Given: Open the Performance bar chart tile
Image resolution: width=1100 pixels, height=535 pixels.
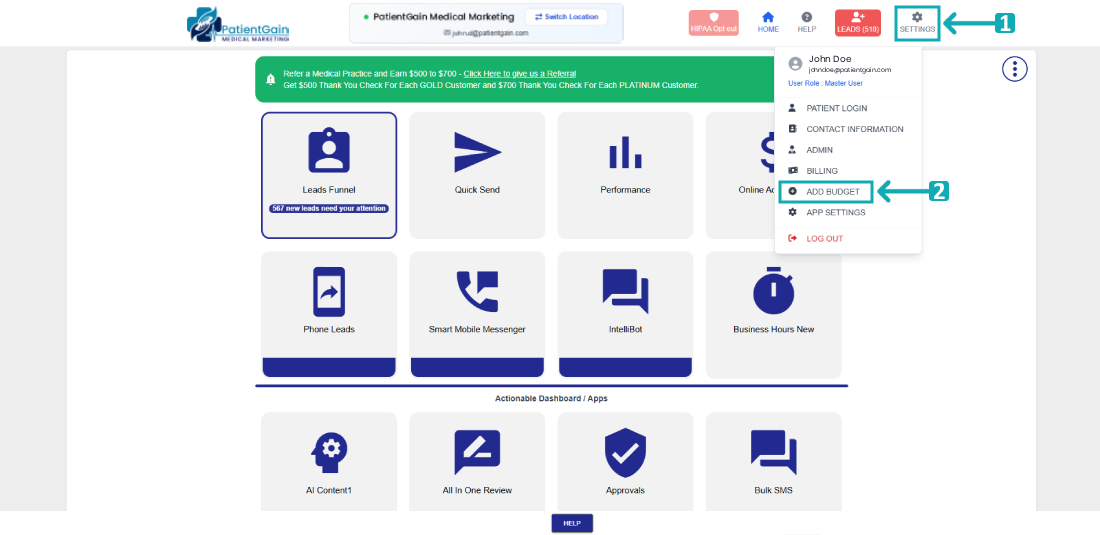Looking at the screenshot, I should [625, 175].
